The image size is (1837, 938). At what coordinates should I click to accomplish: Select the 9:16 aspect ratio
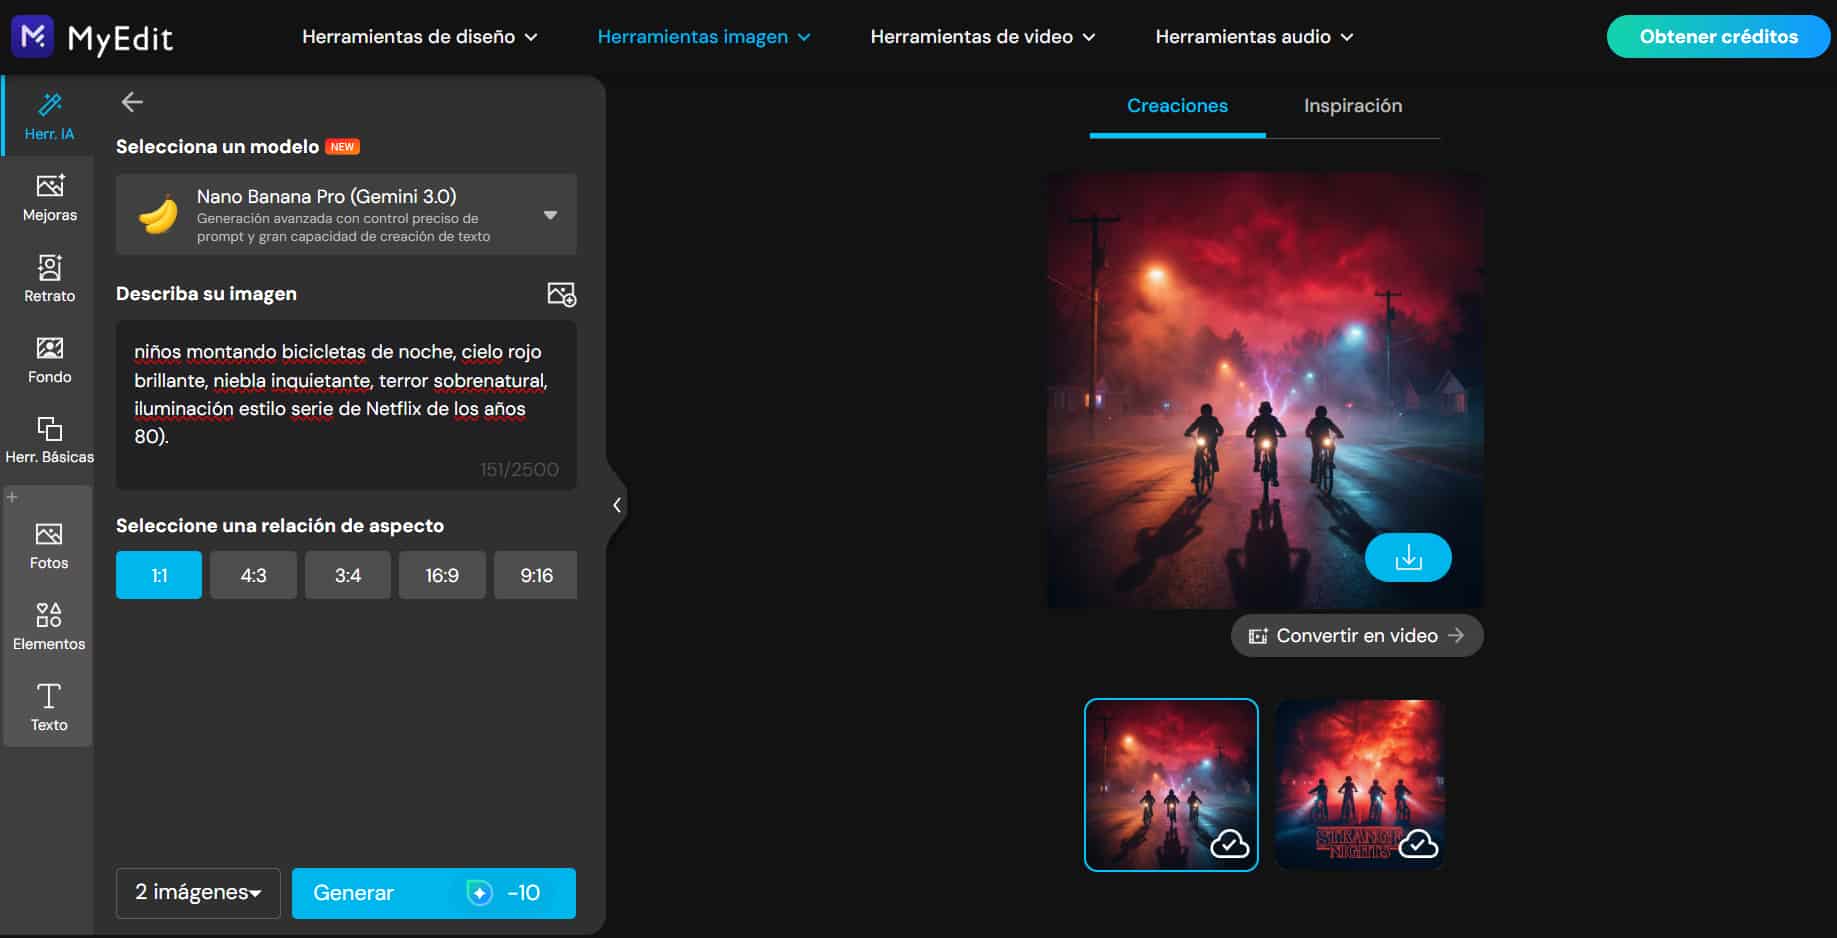(x=535, y=575)
